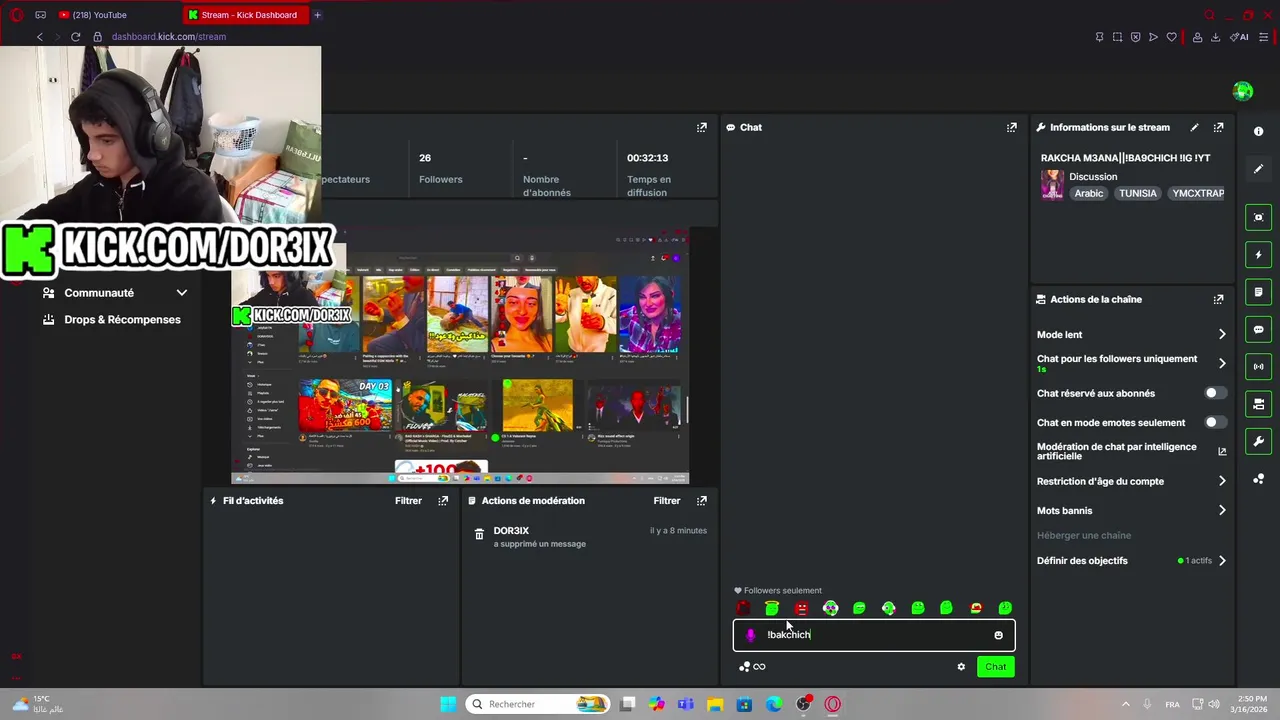The width and height of the screenshot is (1280, 720).
Task: Click the Rechercher taskbar search box
Action: pyautogui.click(x=539, y=704)
